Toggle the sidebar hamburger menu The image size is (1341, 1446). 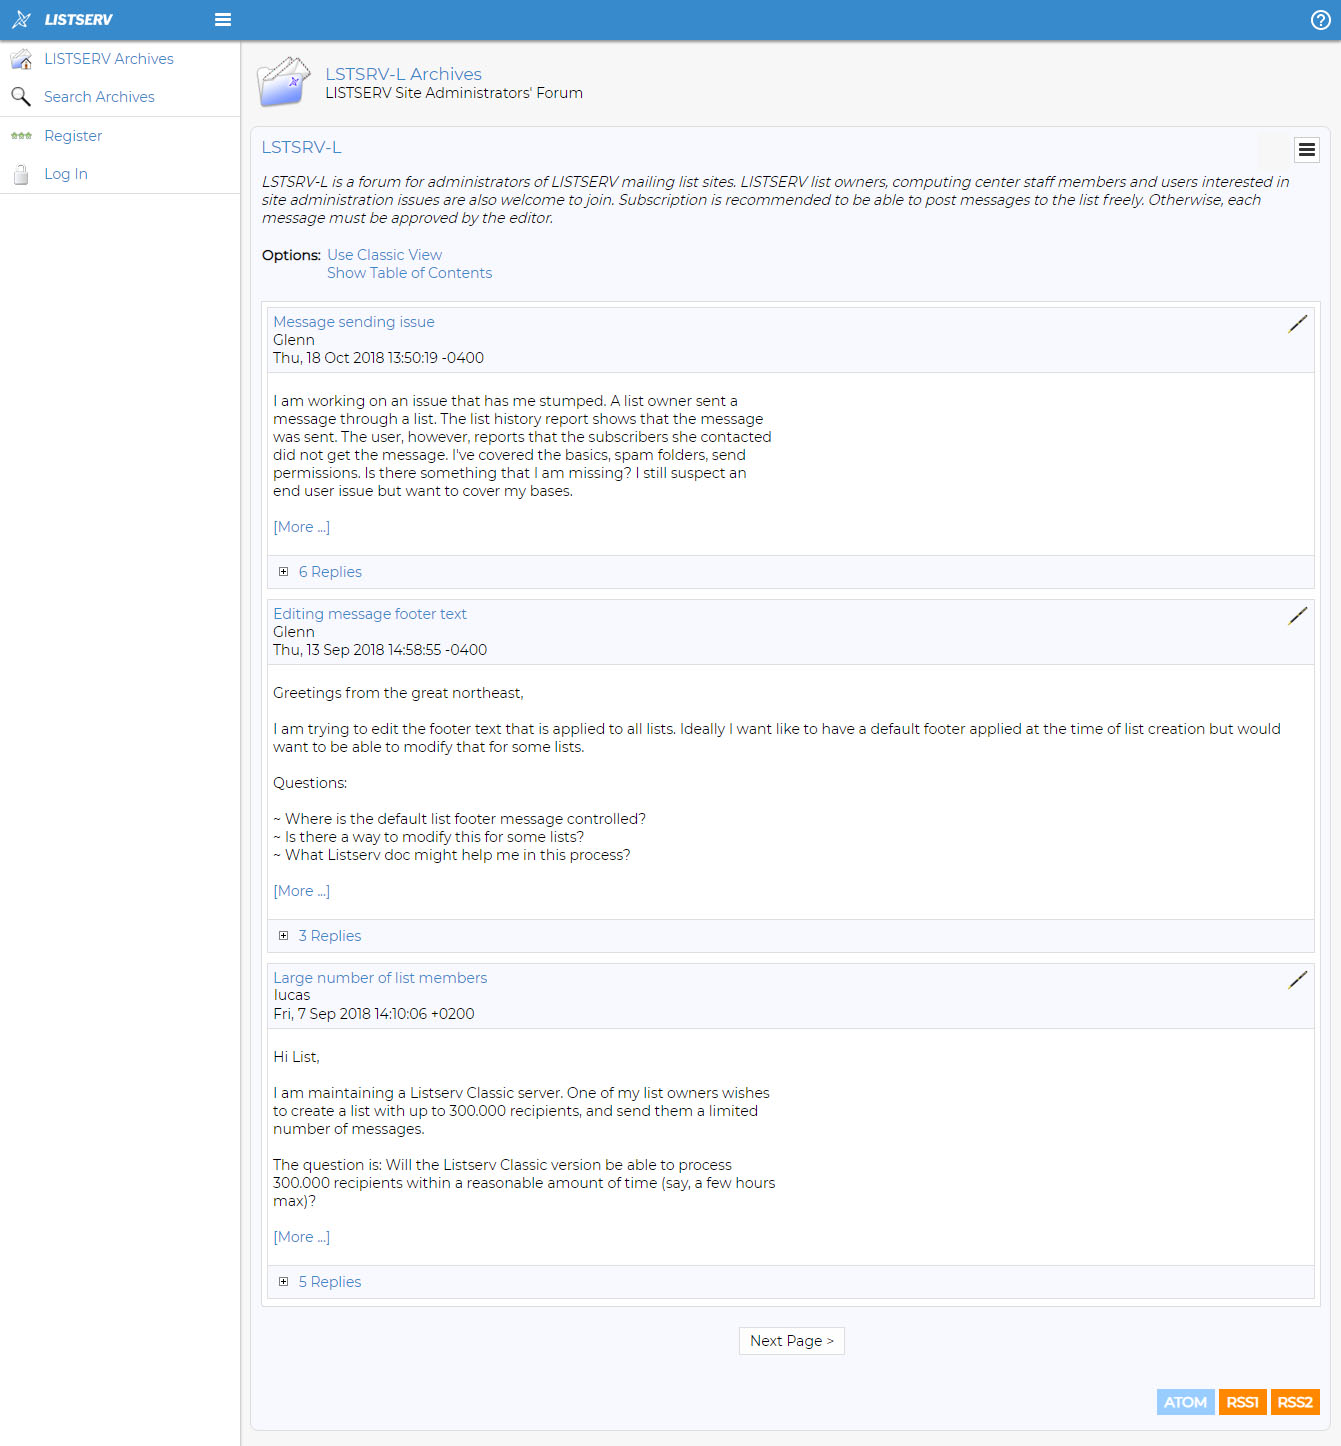pyautogui.click(x=223, y=19)
